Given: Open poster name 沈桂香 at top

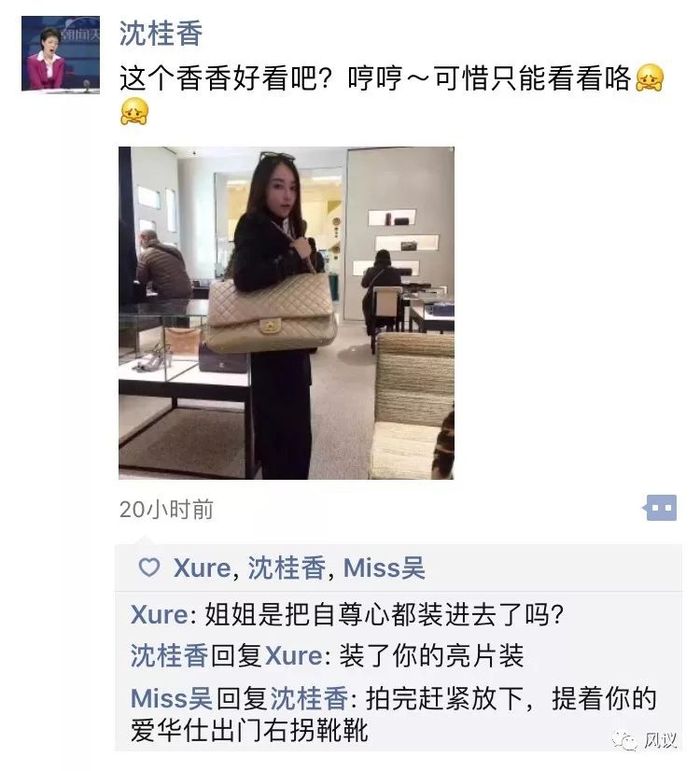Looking at the screenshot, I should 161,33.
